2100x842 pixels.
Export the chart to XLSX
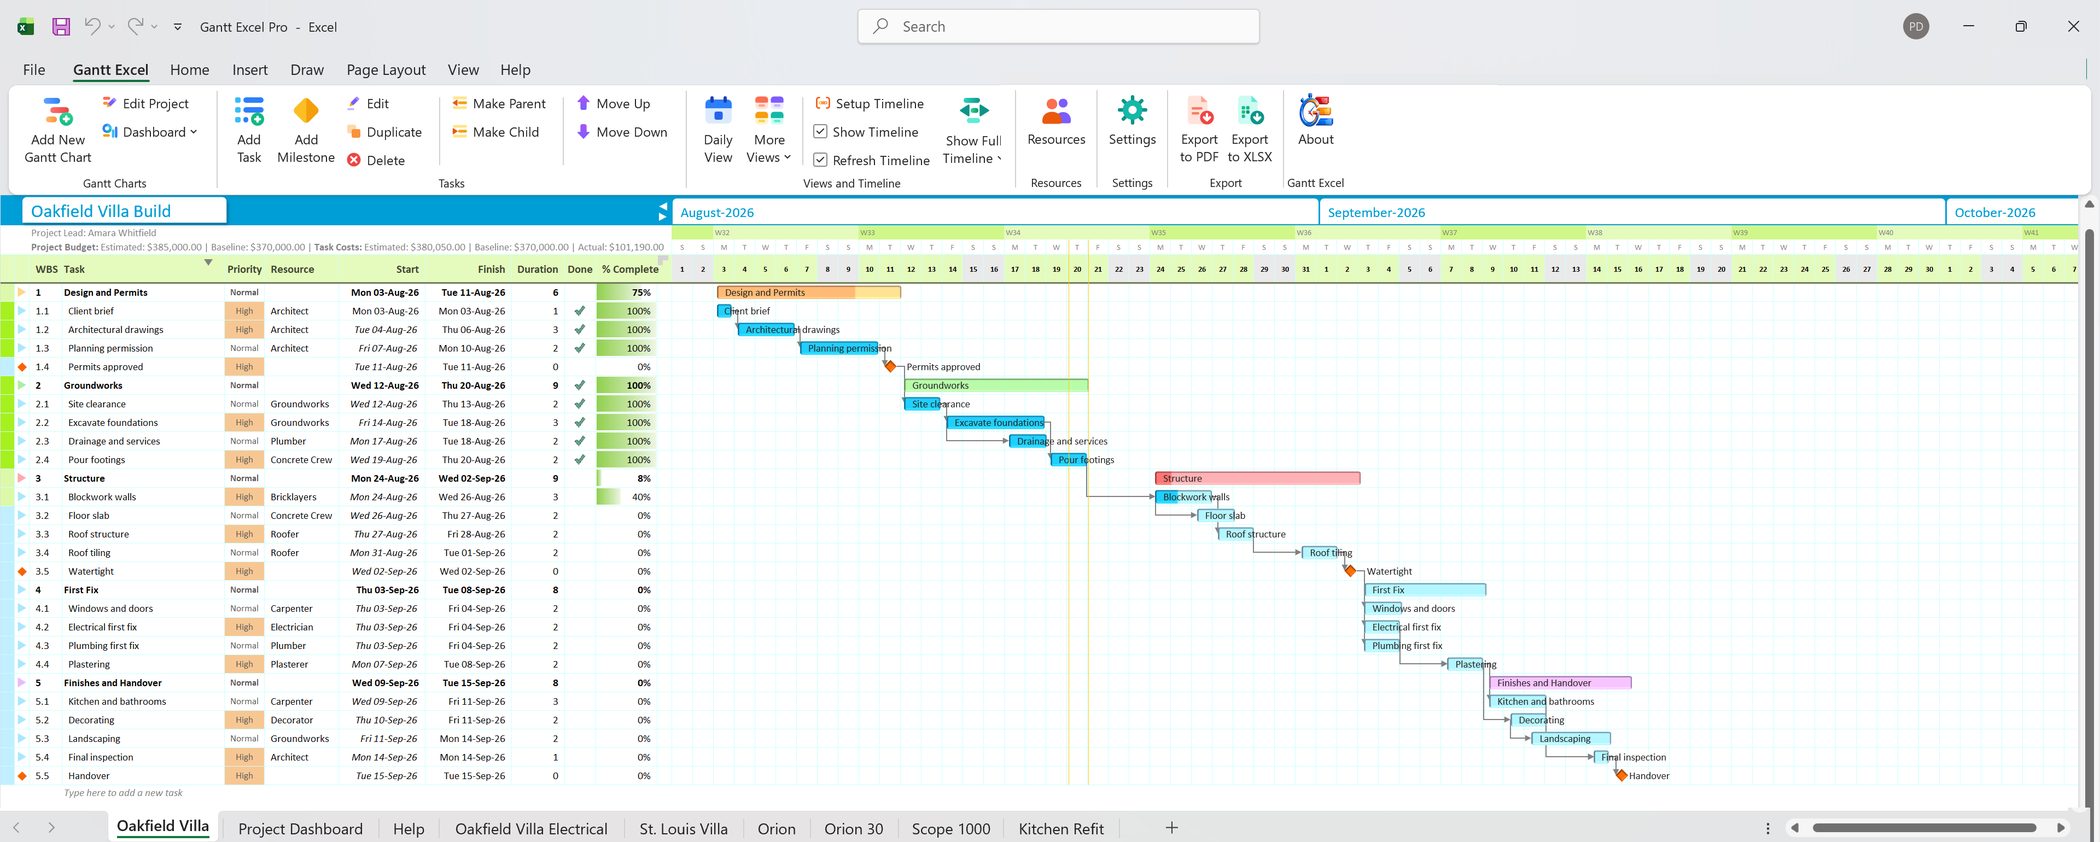coord(1250,129)
